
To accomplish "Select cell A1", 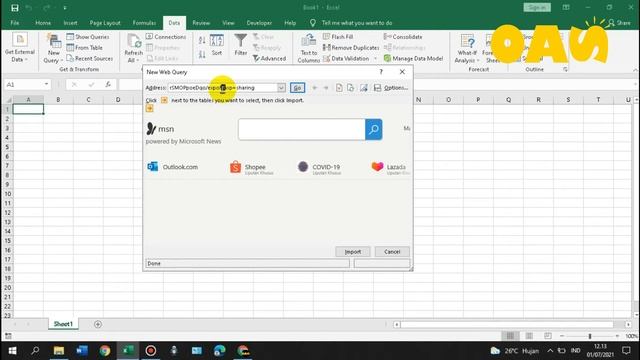I will point(28,109).
